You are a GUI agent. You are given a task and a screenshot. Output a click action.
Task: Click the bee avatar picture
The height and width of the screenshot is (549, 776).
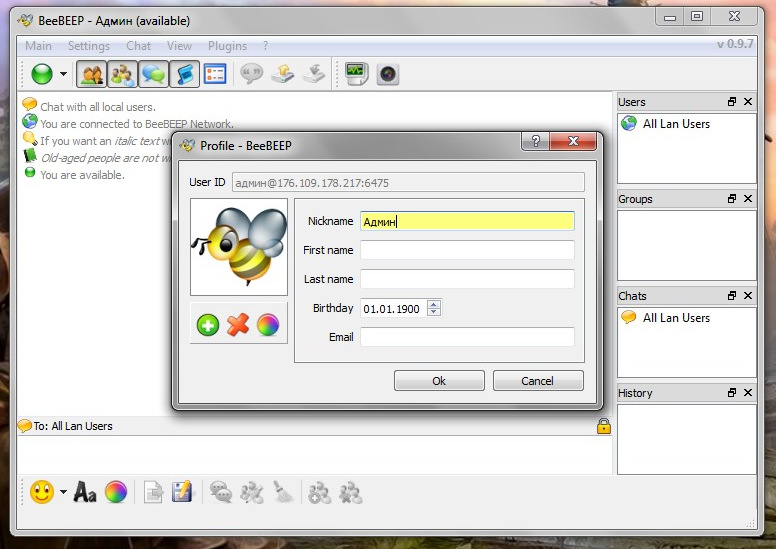click(239, 247)
